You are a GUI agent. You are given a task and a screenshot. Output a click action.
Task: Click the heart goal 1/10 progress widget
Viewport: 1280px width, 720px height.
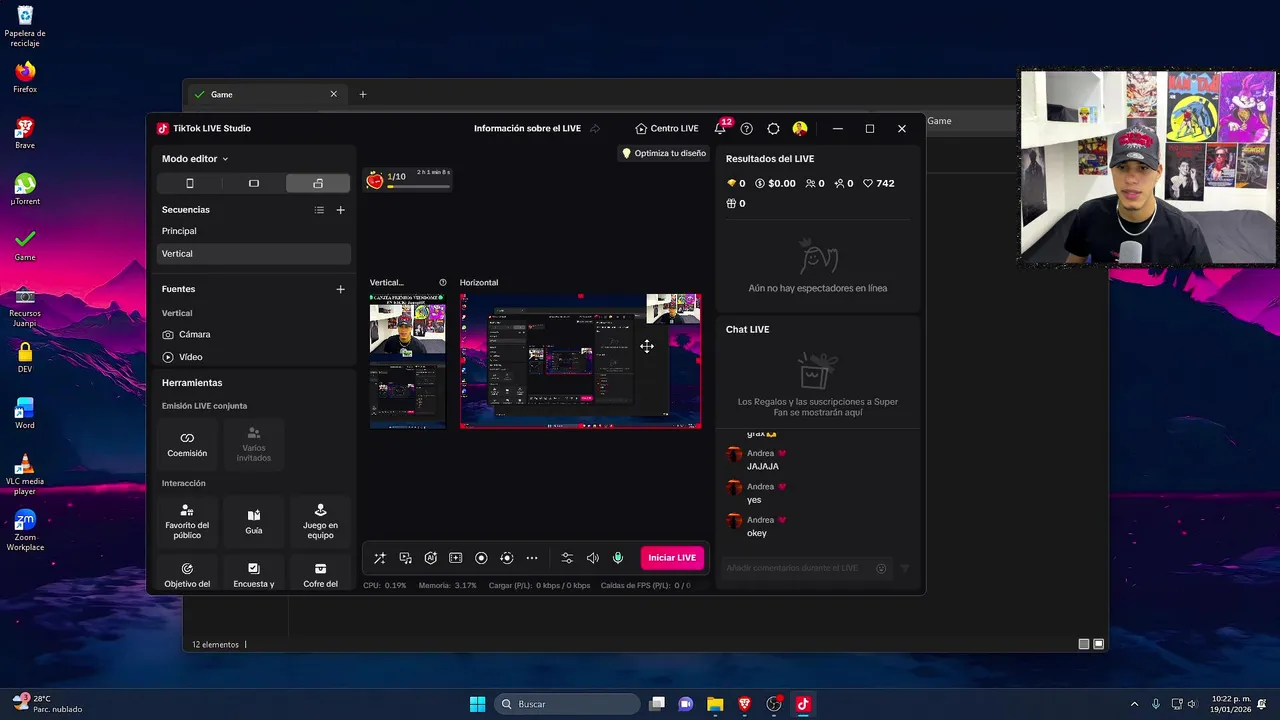pyautogui.click(x=407, y=180)
